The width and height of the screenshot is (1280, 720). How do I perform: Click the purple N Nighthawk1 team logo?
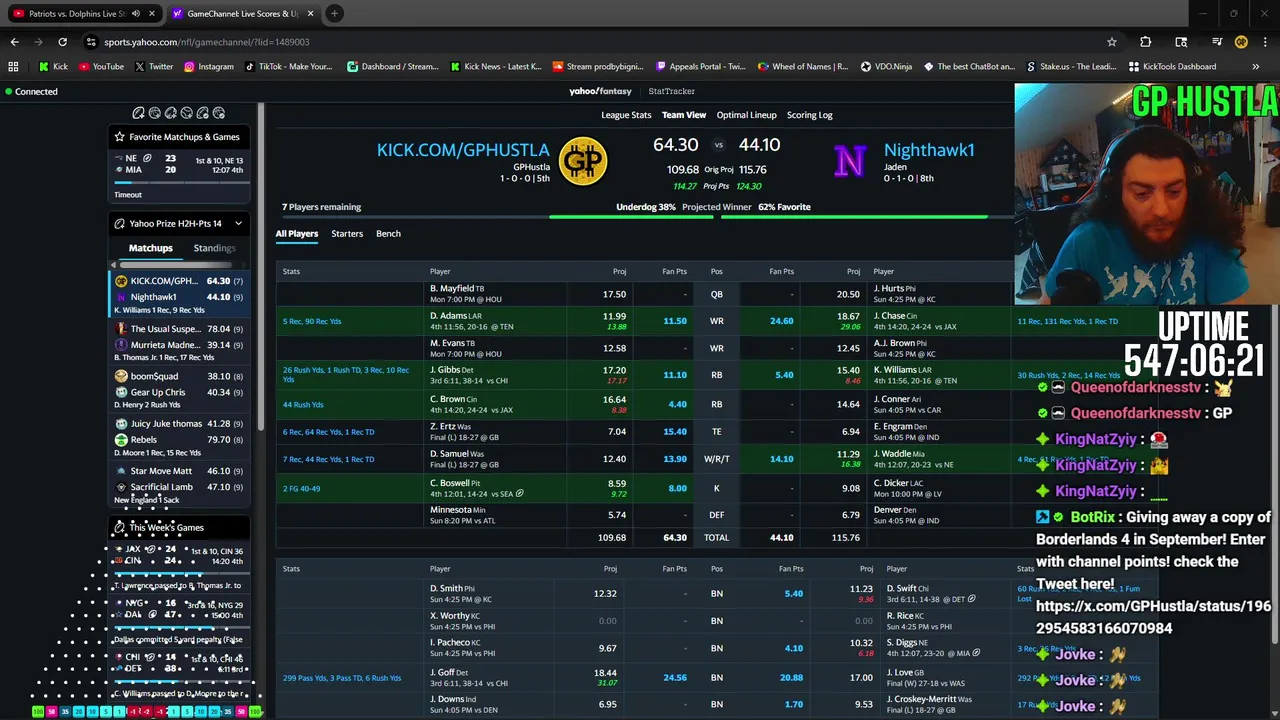coord(848,161)
